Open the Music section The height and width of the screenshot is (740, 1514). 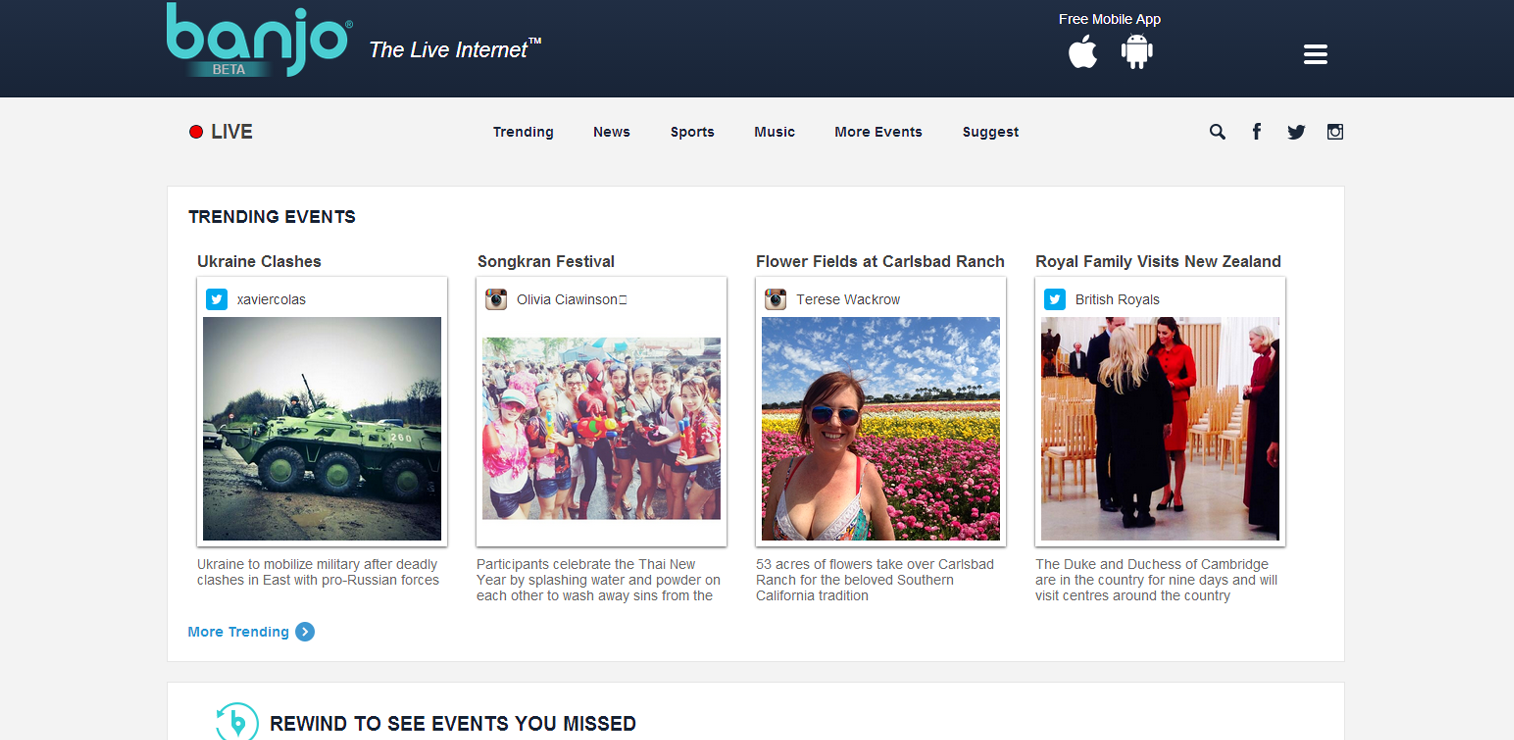(x=774, y=132)
